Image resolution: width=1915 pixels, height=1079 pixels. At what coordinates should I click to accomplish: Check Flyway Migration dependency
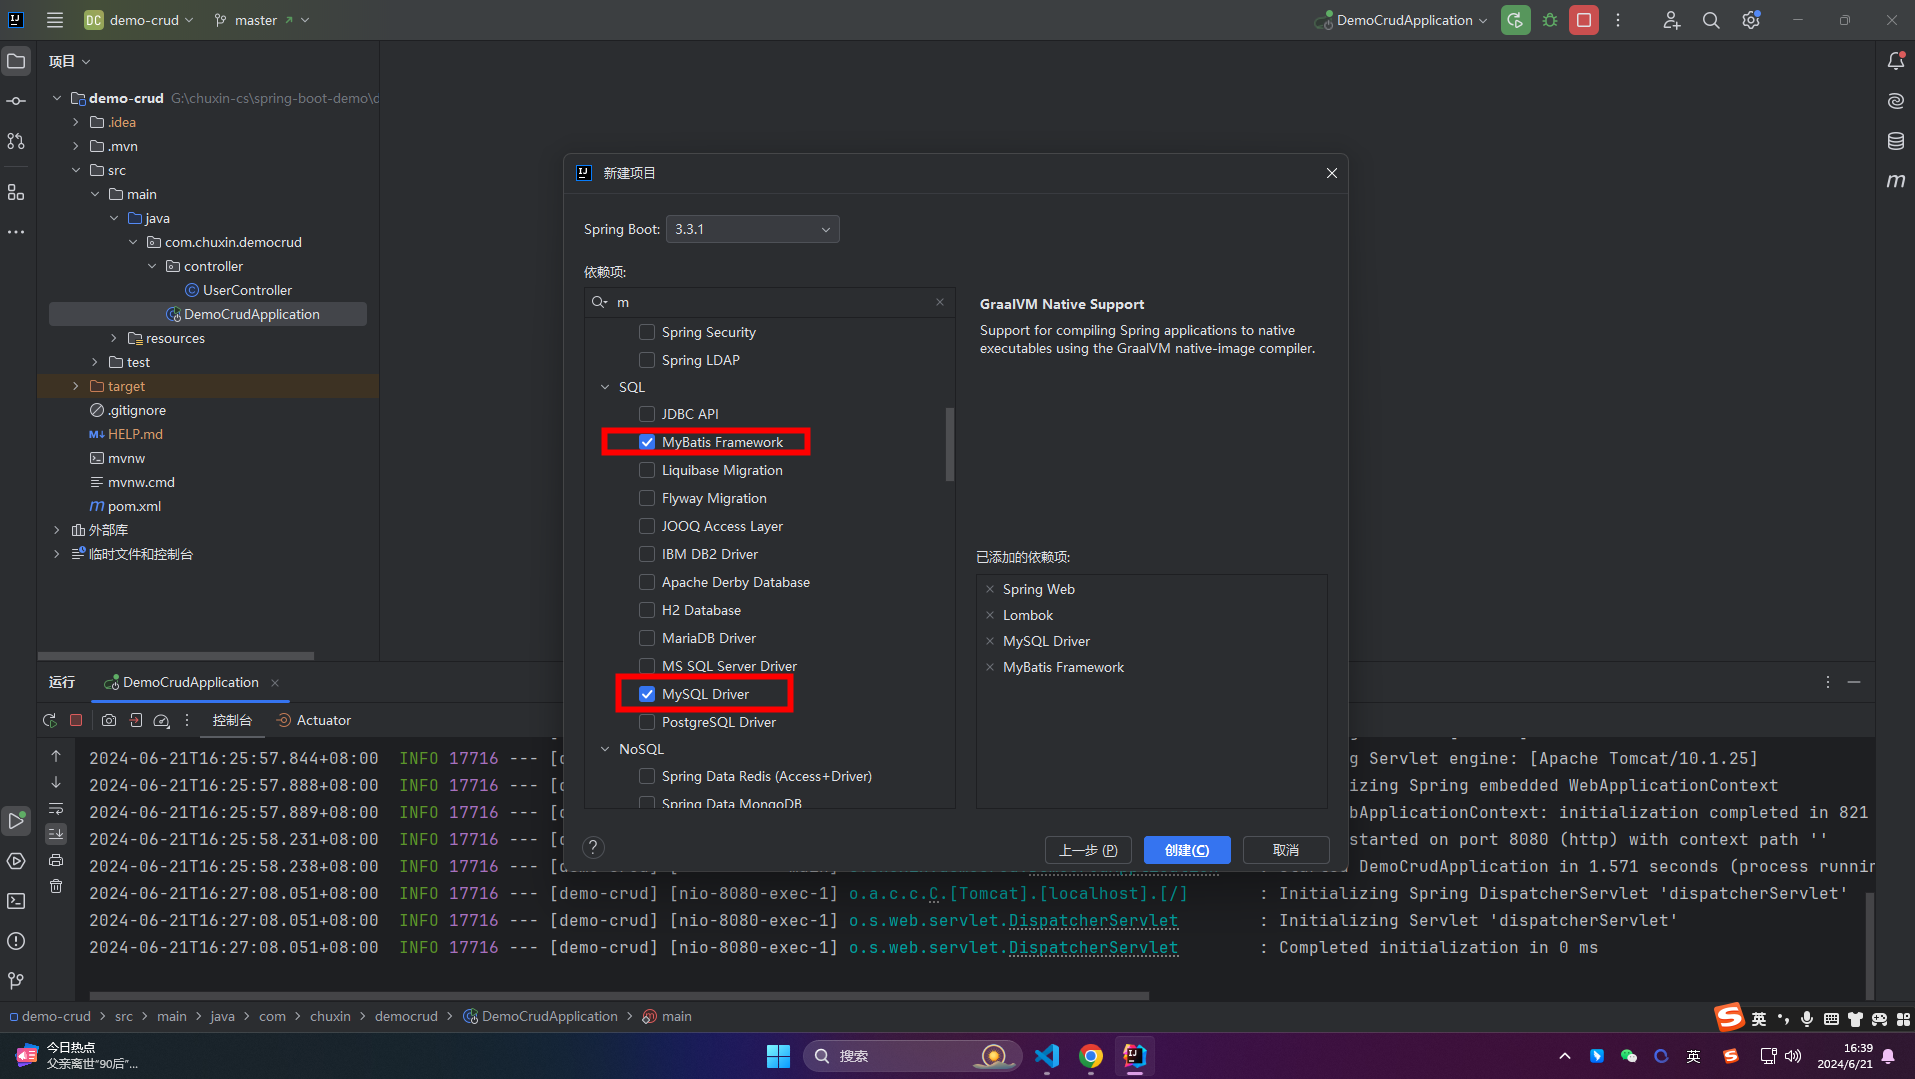(x=647, y=498)
